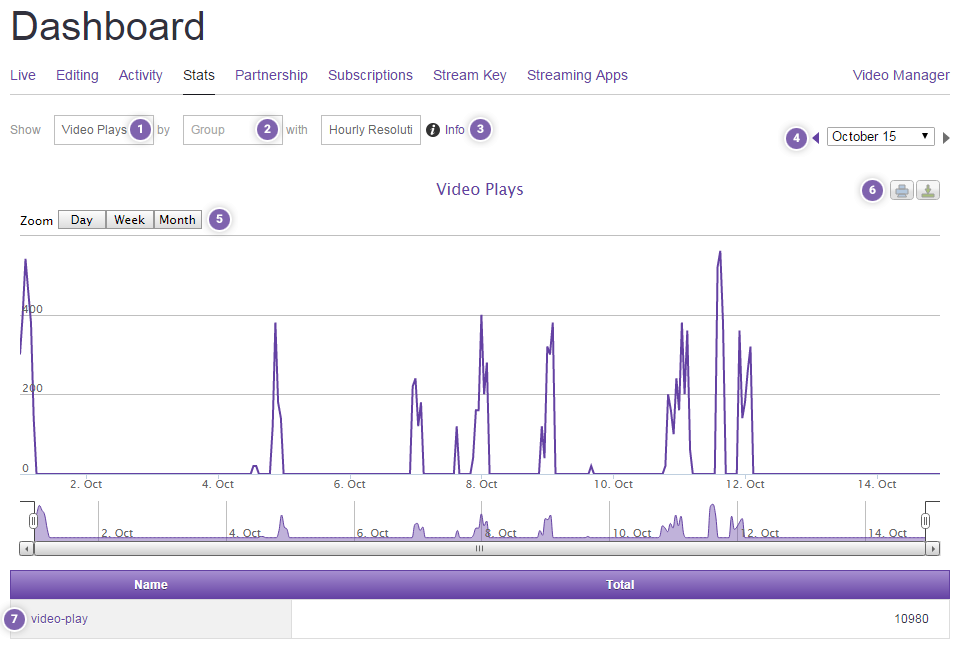Open the Video Manager link
The height and width of the screenshot is (649, 969).
pyautogui.click(x=900, y=75)
